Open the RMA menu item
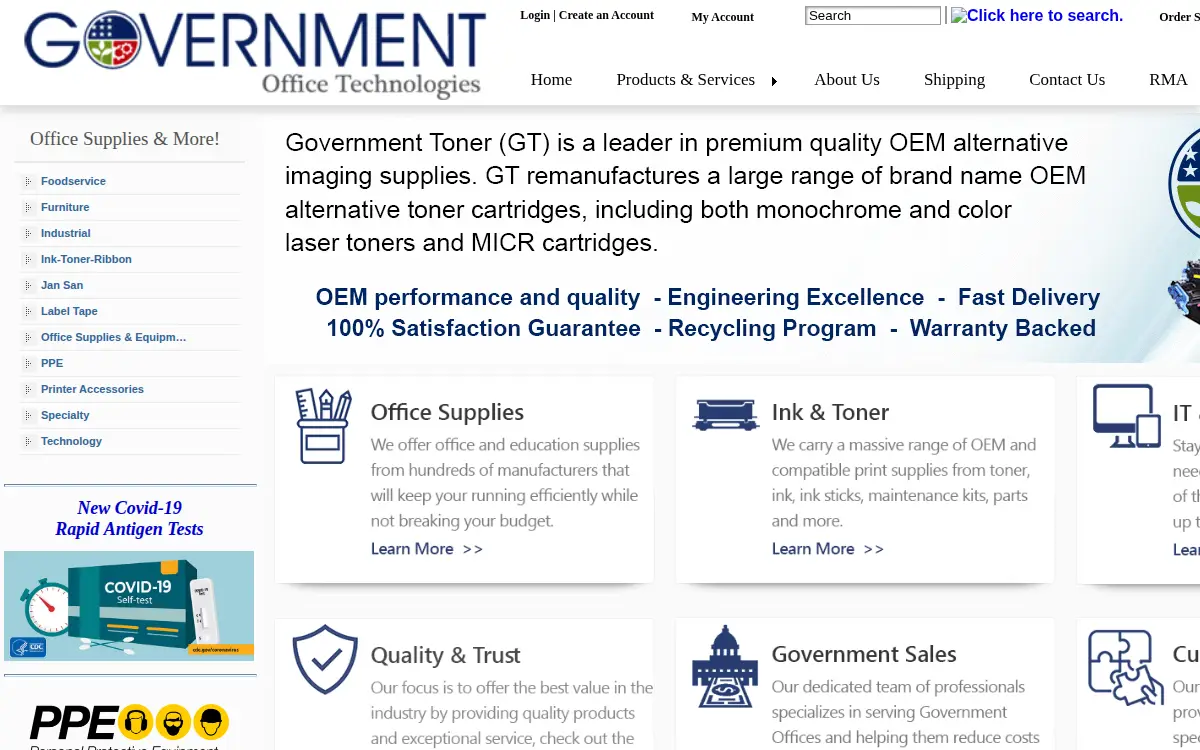 (x=1168, y=80)
